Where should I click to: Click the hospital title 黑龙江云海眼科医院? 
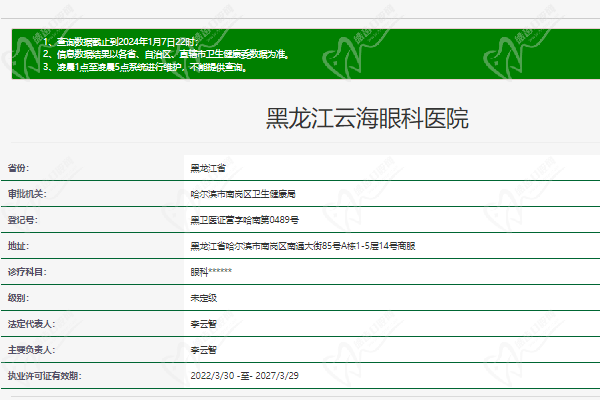tap(367, 118)
